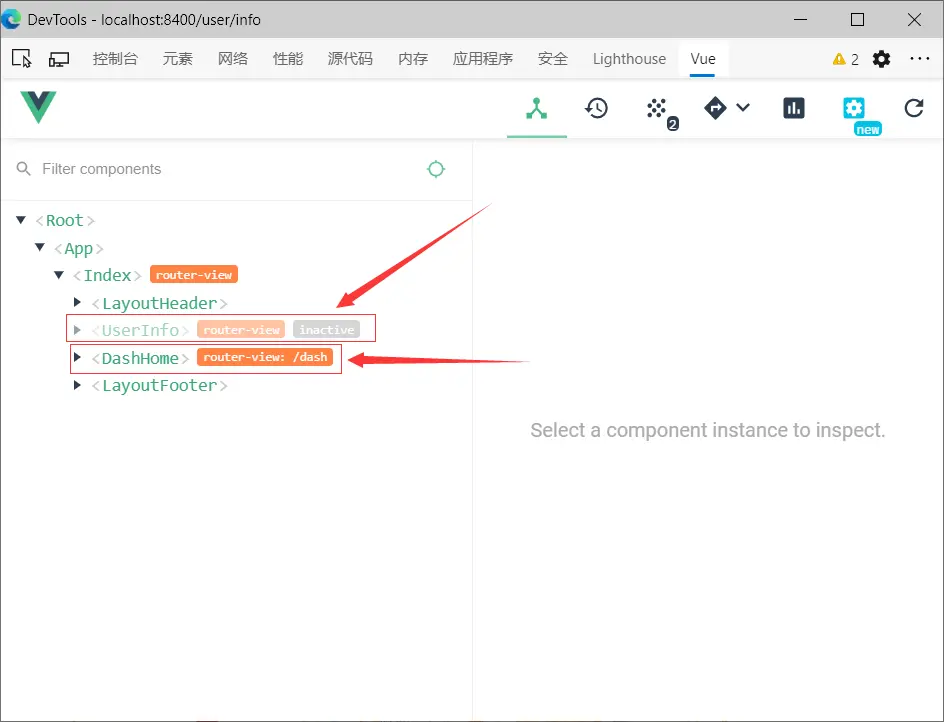Screen dimensions: 944x722
Task: Open routing dropdown chevron arrow
Action: tap(743, 108)
